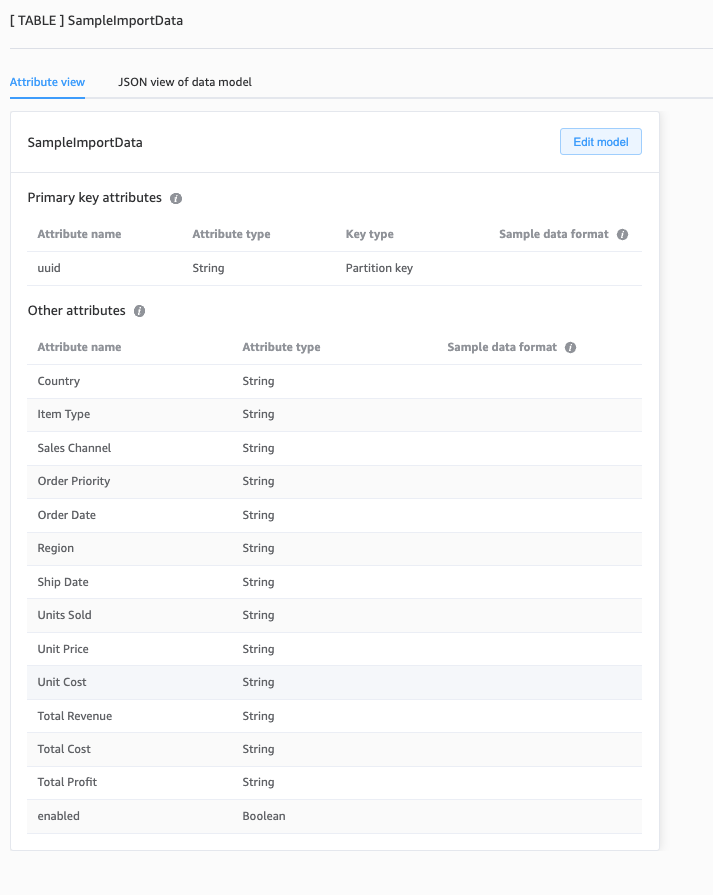This screenshot has width=713, height=895.
Task: Click the [ TABLE ] SampleImportData page title
Action: tap(96, 20)
